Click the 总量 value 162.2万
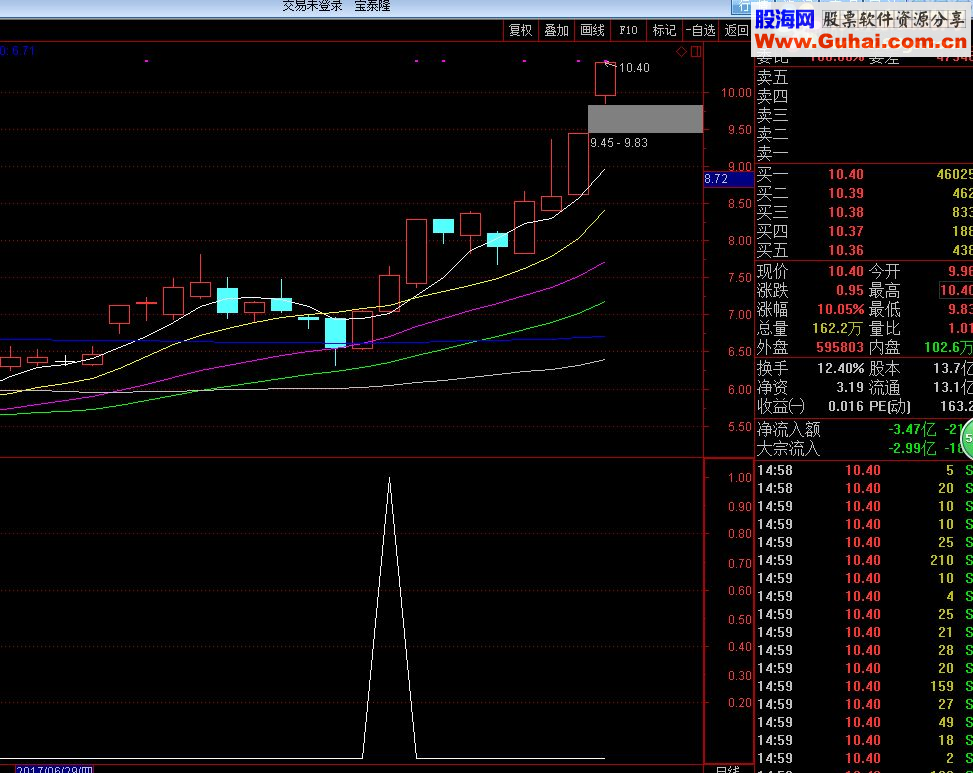973x773 pixels. (838, 328)
